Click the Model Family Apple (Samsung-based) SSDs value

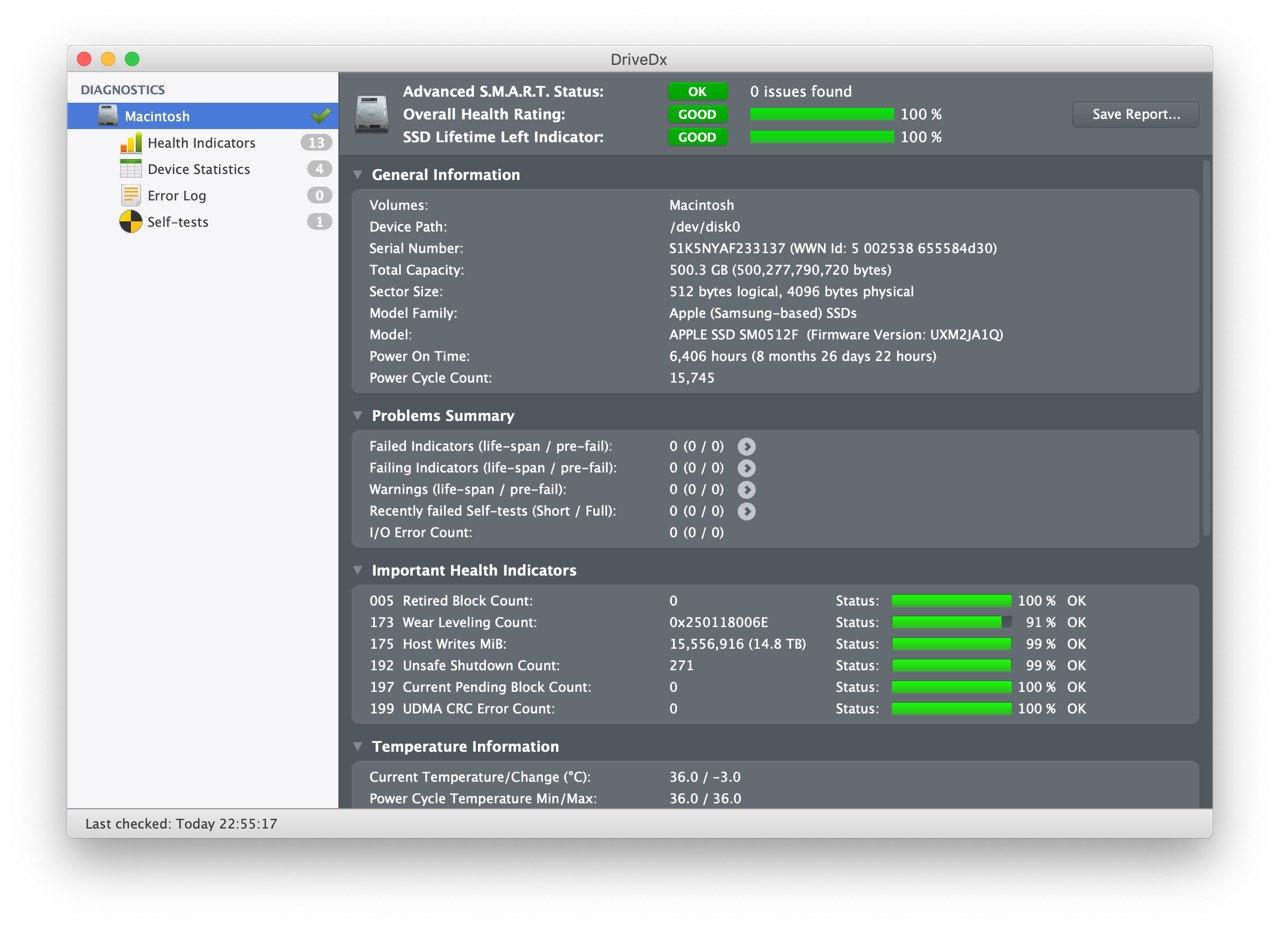(763, 313)
